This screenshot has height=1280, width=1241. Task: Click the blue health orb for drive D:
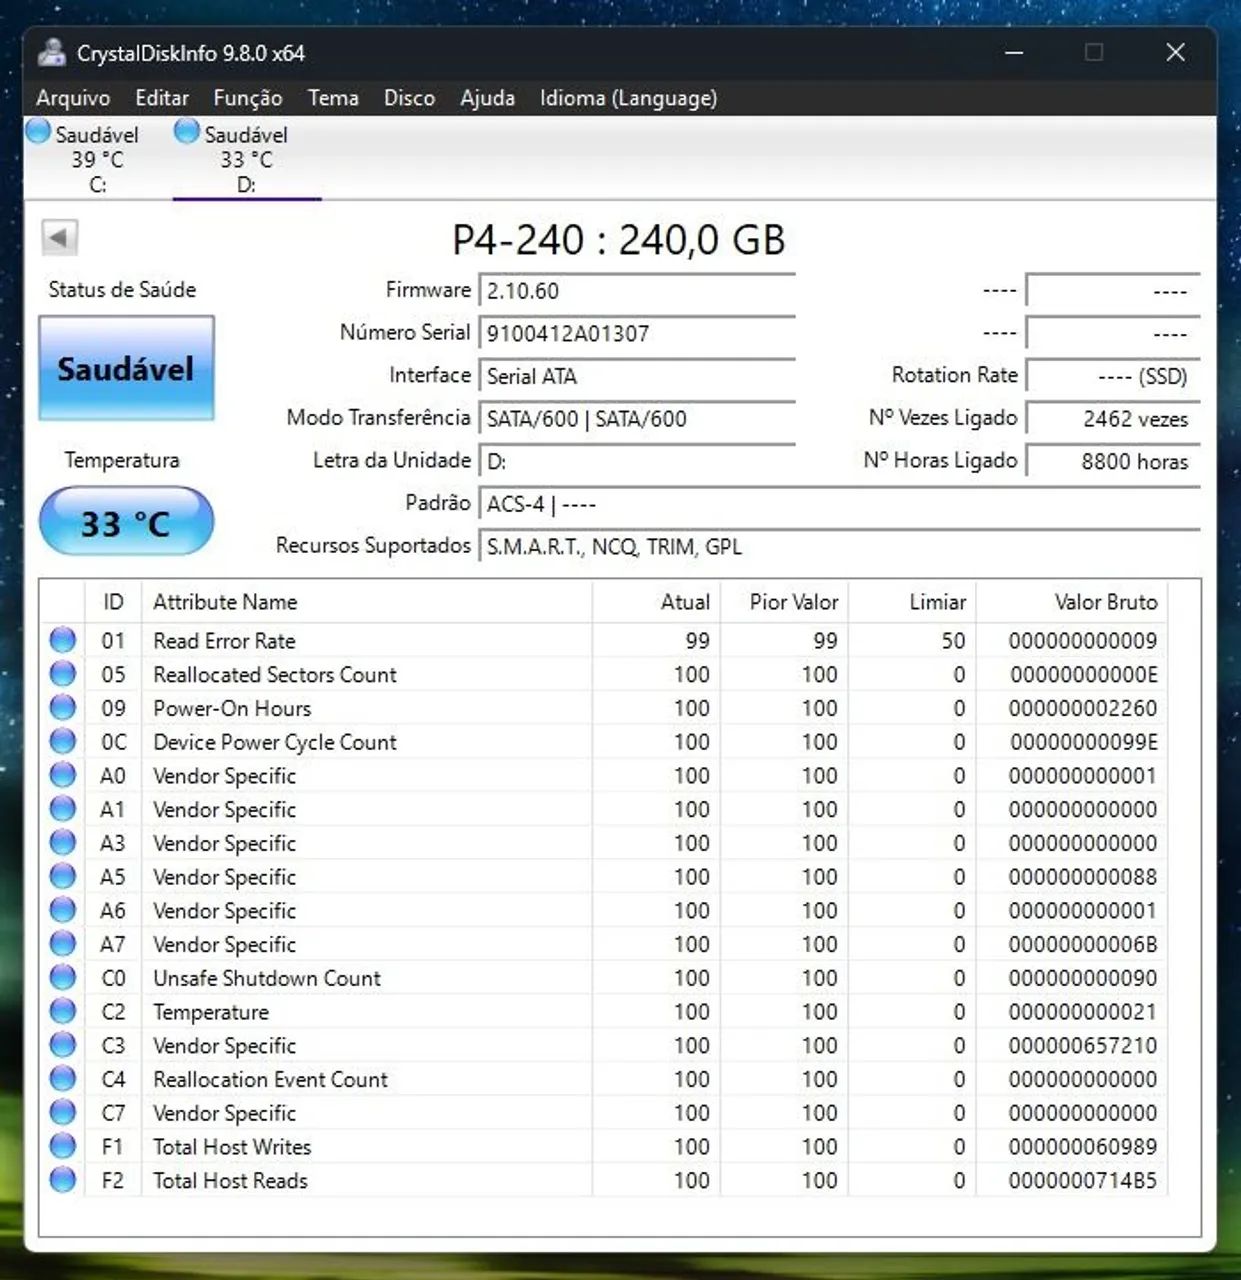coord(186,131)
